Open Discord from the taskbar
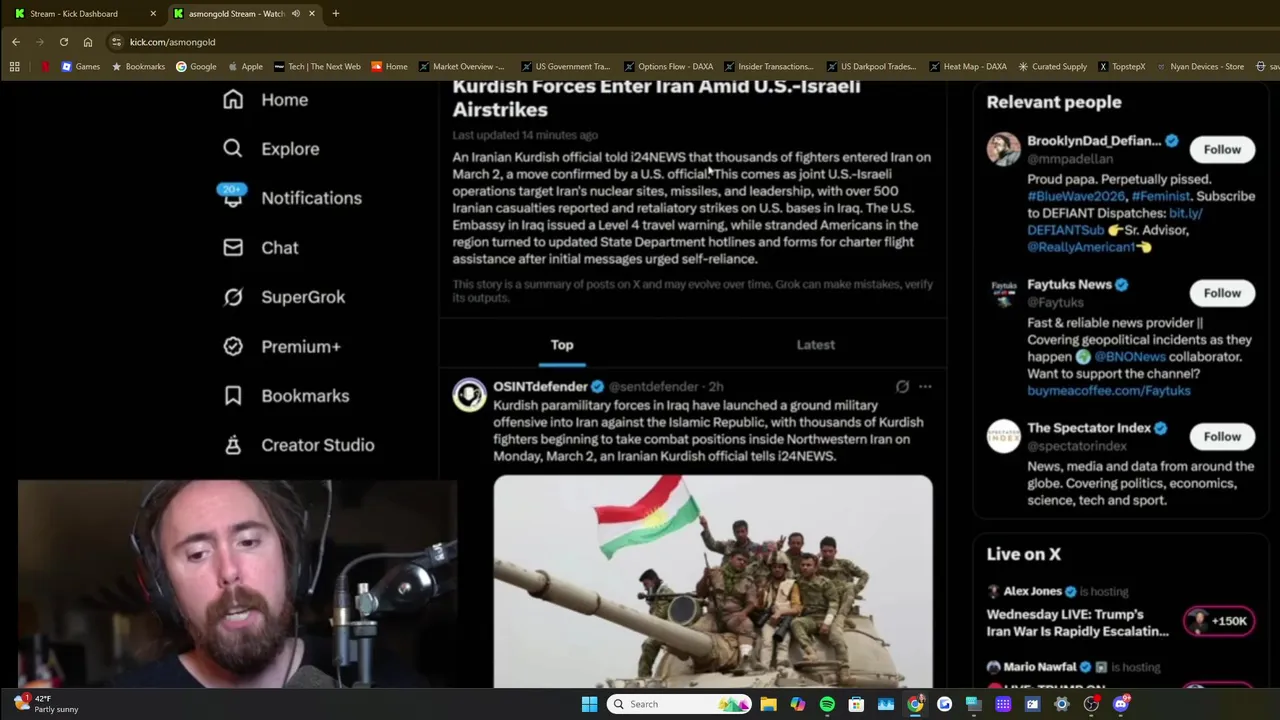The width and height of the screenshot is (1280, 720). [x=1121, y=704]
